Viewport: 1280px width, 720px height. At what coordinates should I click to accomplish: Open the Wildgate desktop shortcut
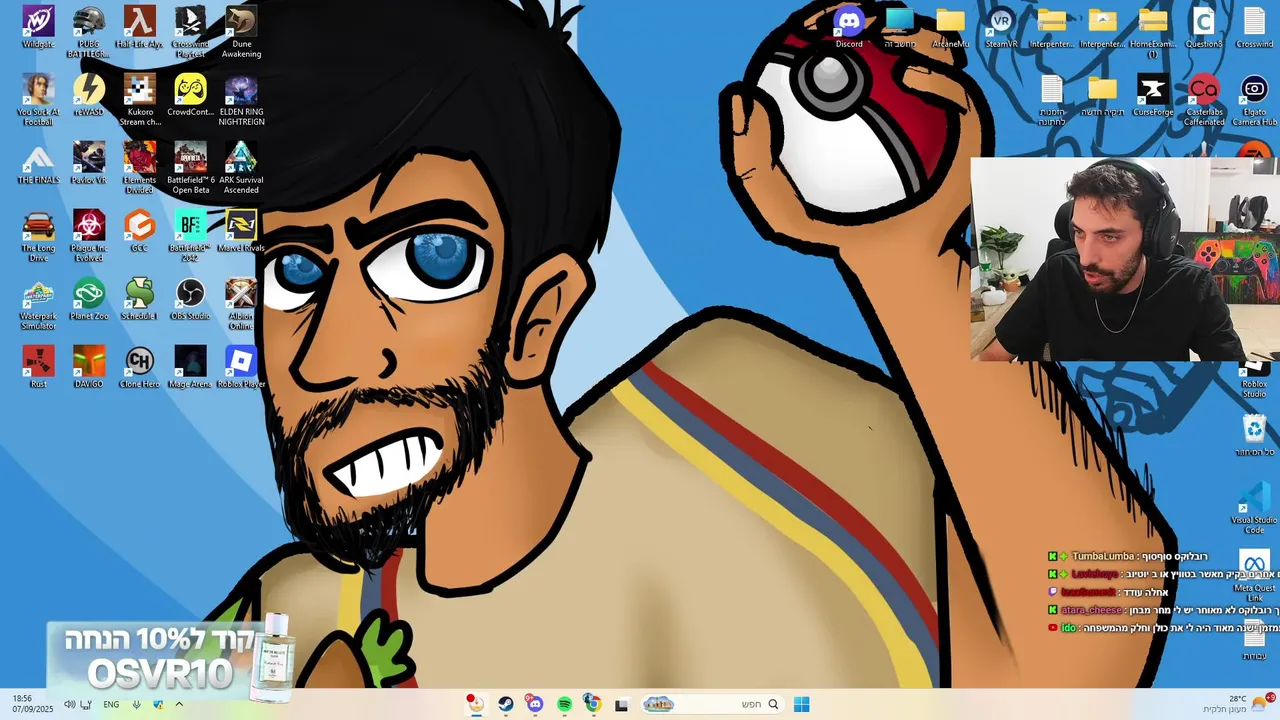38,28
